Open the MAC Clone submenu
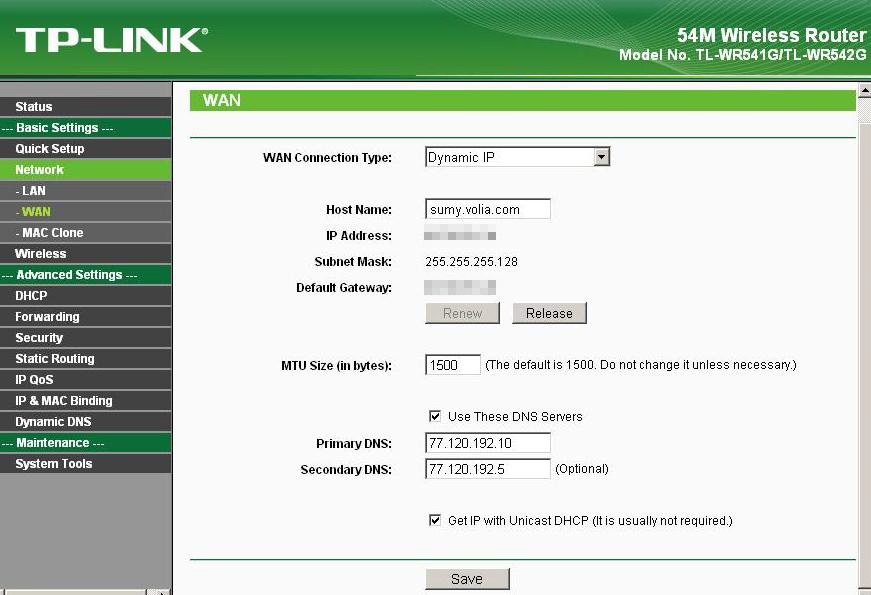 pyautogui.click(x=50, y=233)
